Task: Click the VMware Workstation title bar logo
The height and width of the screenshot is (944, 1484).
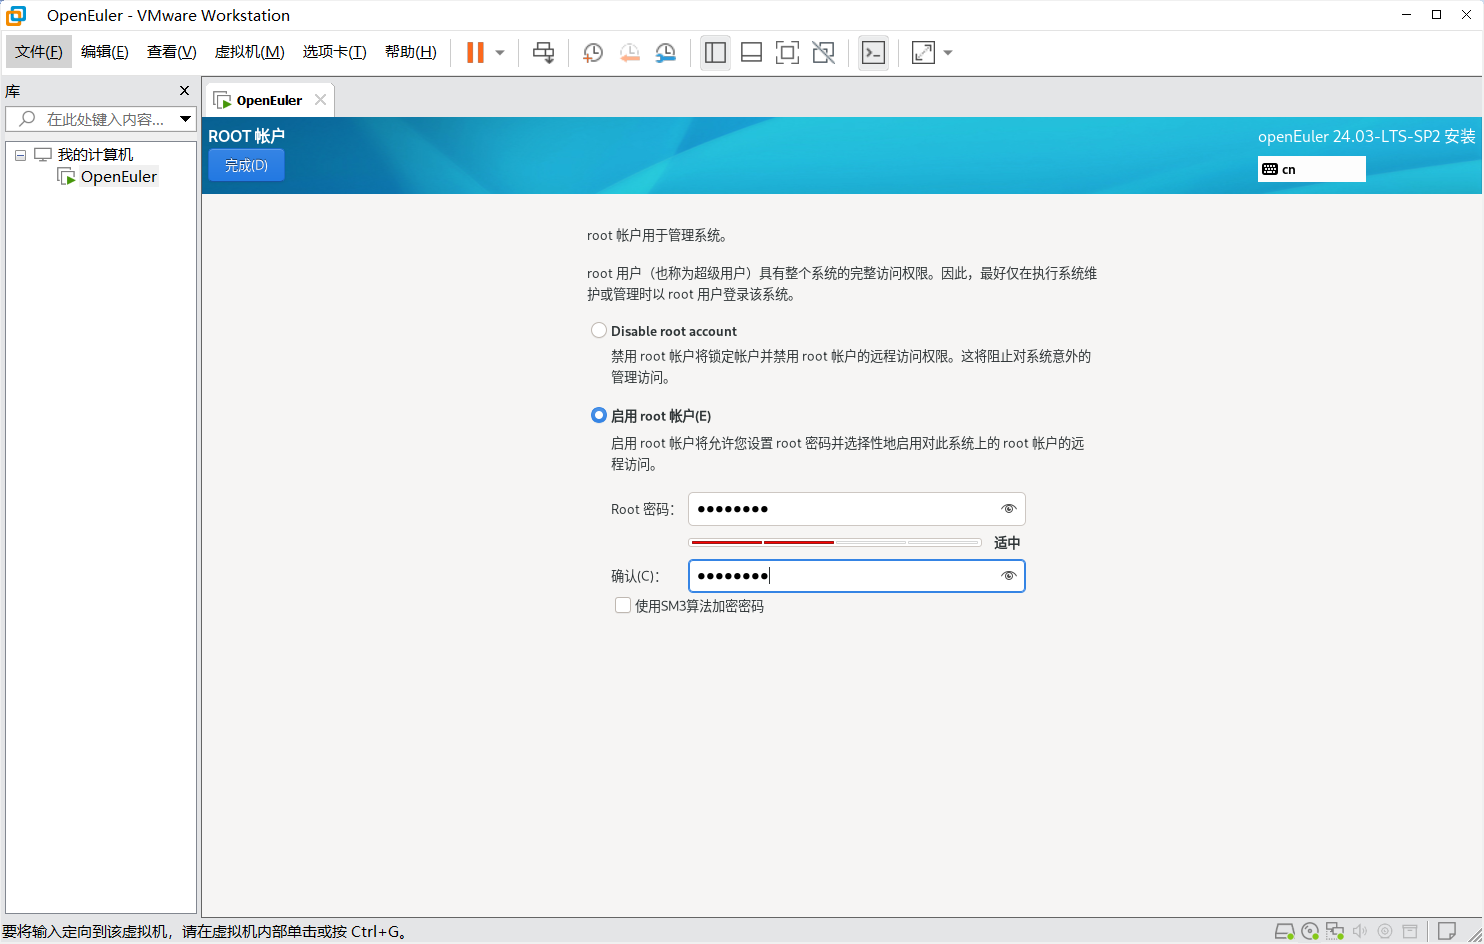Action: click(16, 15)
